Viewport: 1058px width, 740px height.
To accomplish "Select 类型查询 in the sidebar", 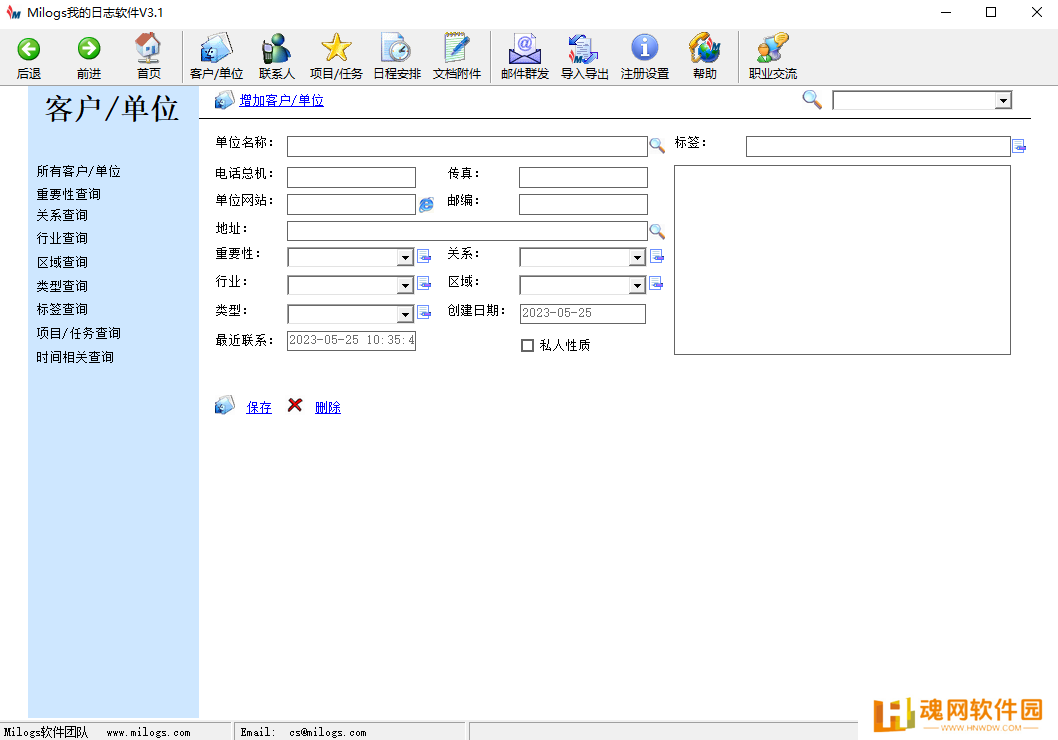I will [x=62, y=286].
